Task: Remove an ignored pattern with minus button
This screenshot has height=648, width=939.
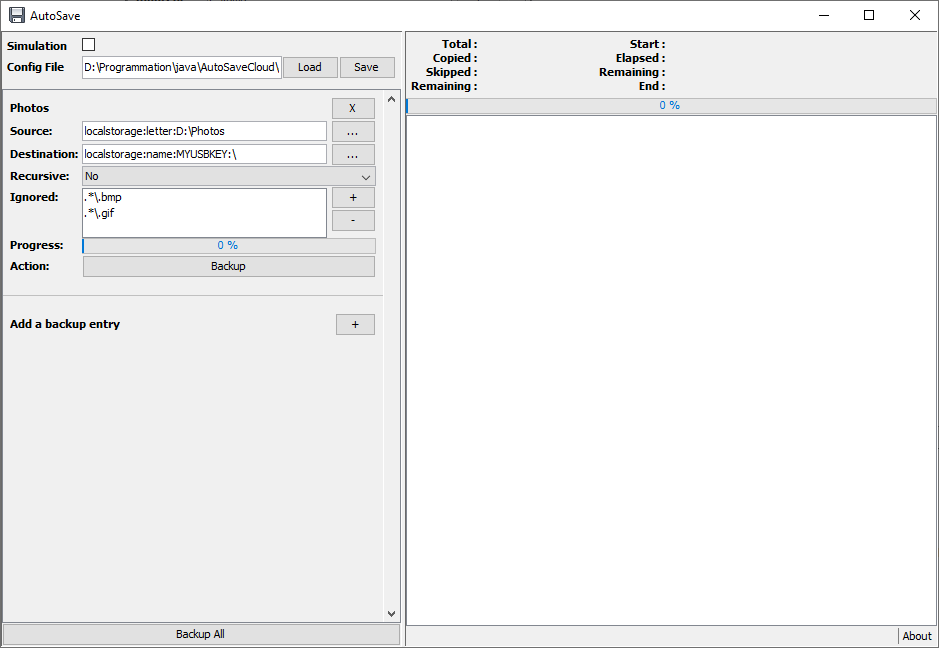Action: pyautogui.click(x=353, y=220)
